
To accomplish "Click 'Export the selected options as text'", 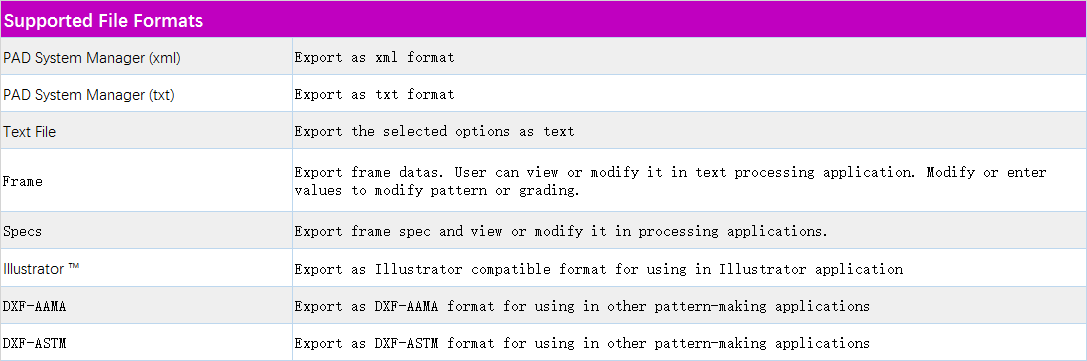I will click(x=435, y=131).
